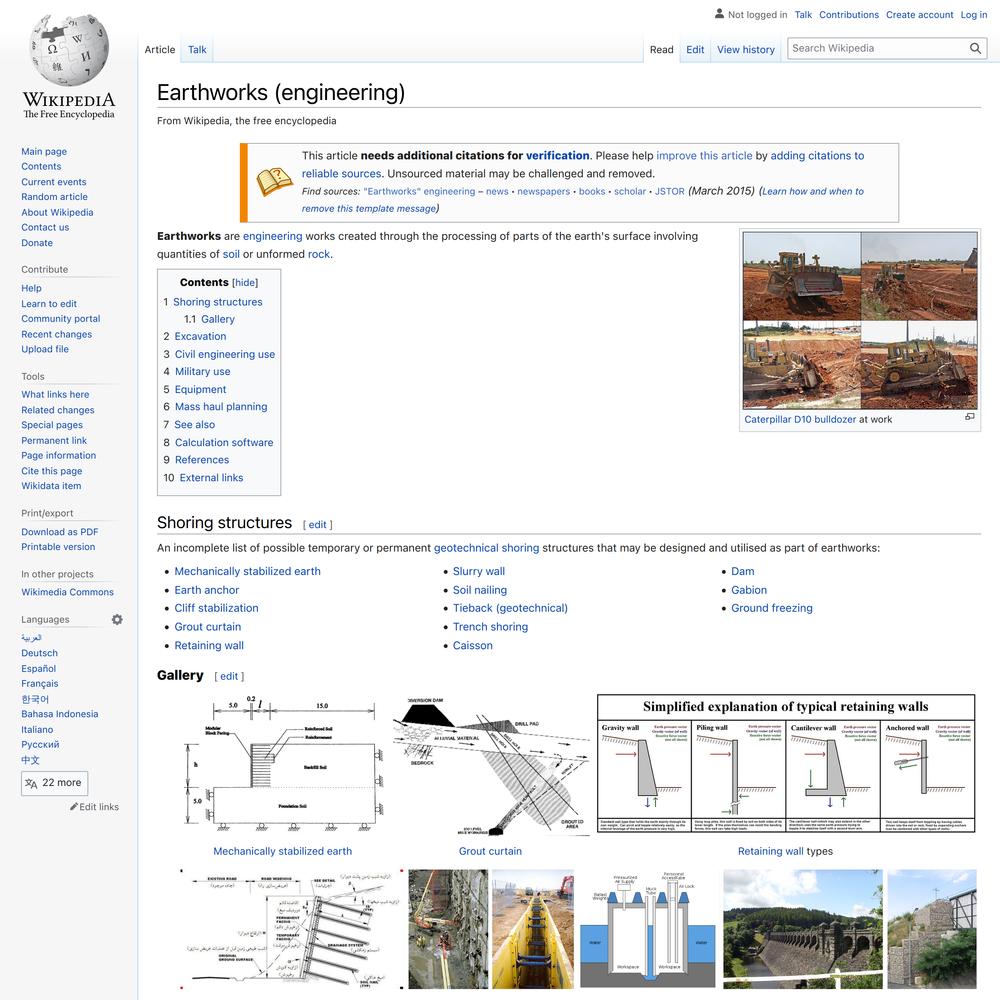Click the Wikipedia globe logo
Screen dimensions: 1000x1000
69,50
